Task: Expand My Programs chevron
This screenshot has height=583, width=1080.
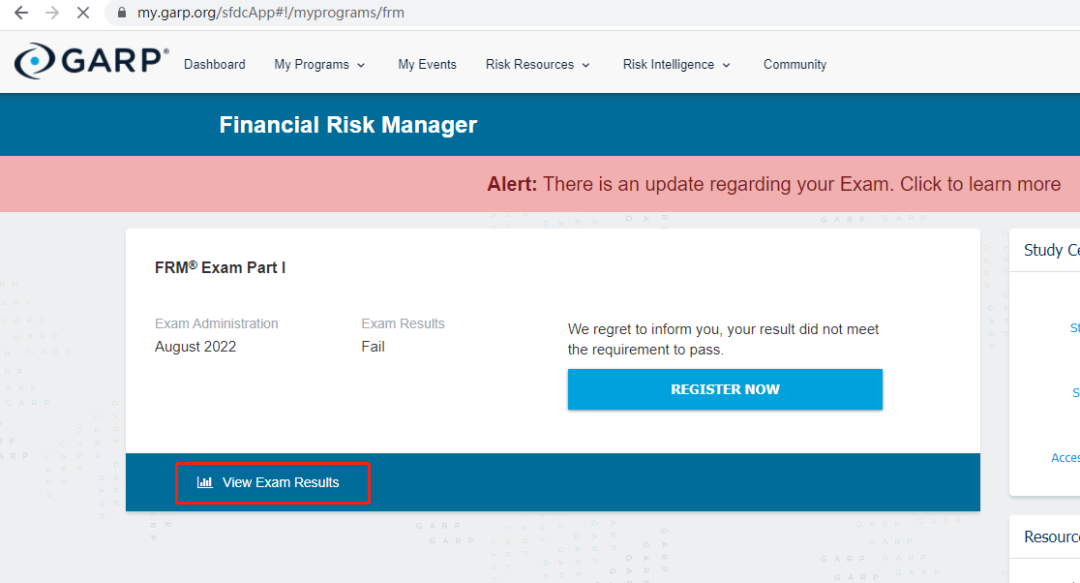Action: 361,65
